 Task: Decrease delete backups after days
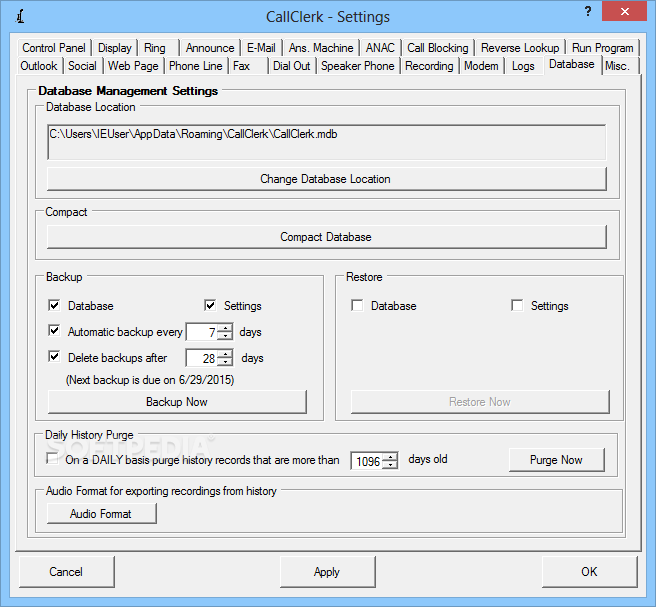coord(226,362)
